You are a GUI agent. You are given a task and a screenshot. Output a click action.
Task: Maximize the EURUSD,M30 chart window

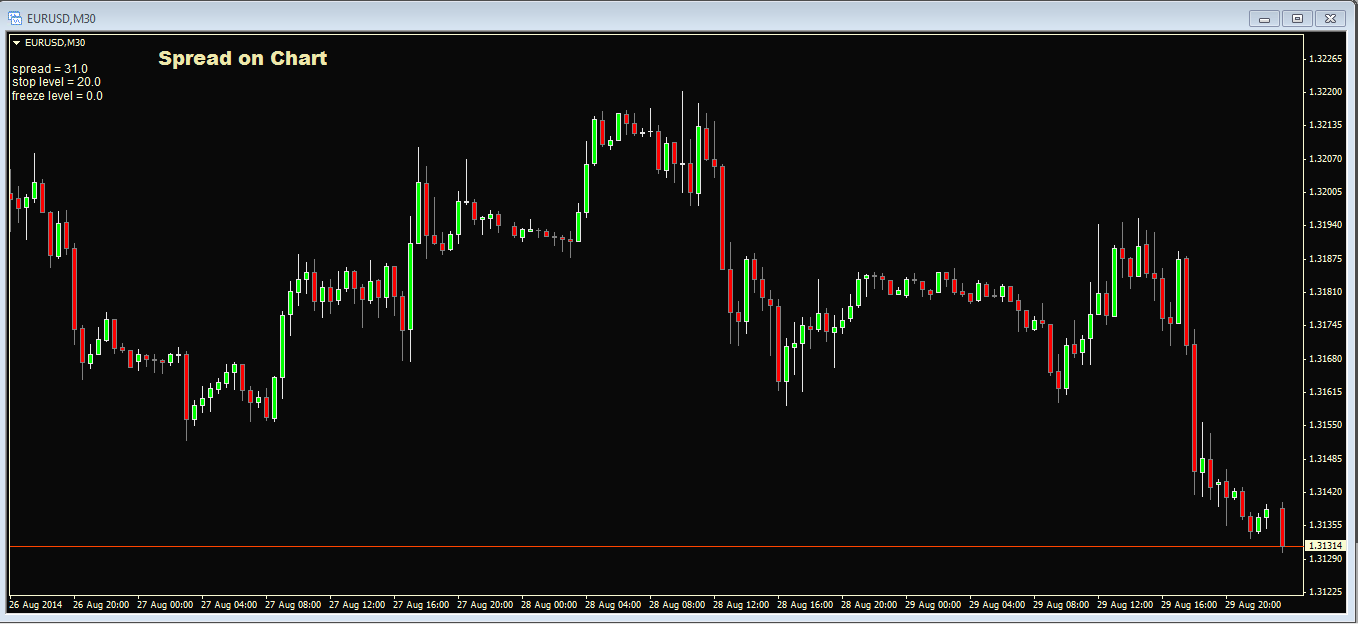click(x=1298, y=18)
